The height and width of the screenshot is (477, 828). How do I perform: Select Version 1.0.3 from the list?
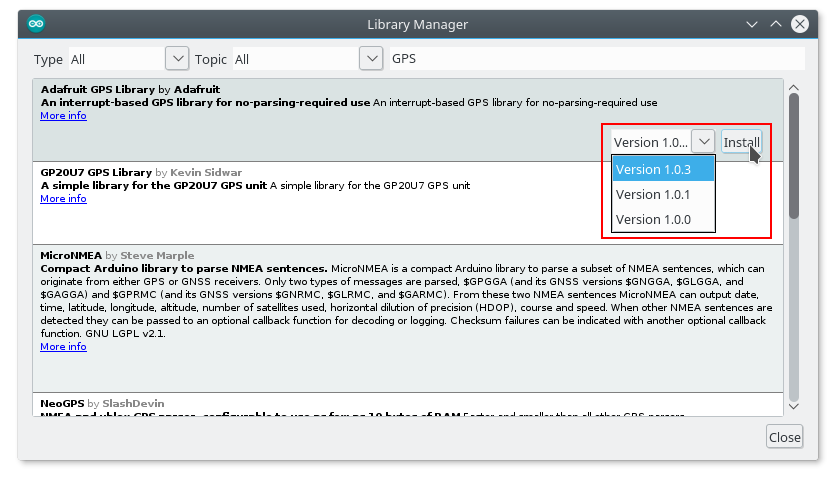click(662, 169)
